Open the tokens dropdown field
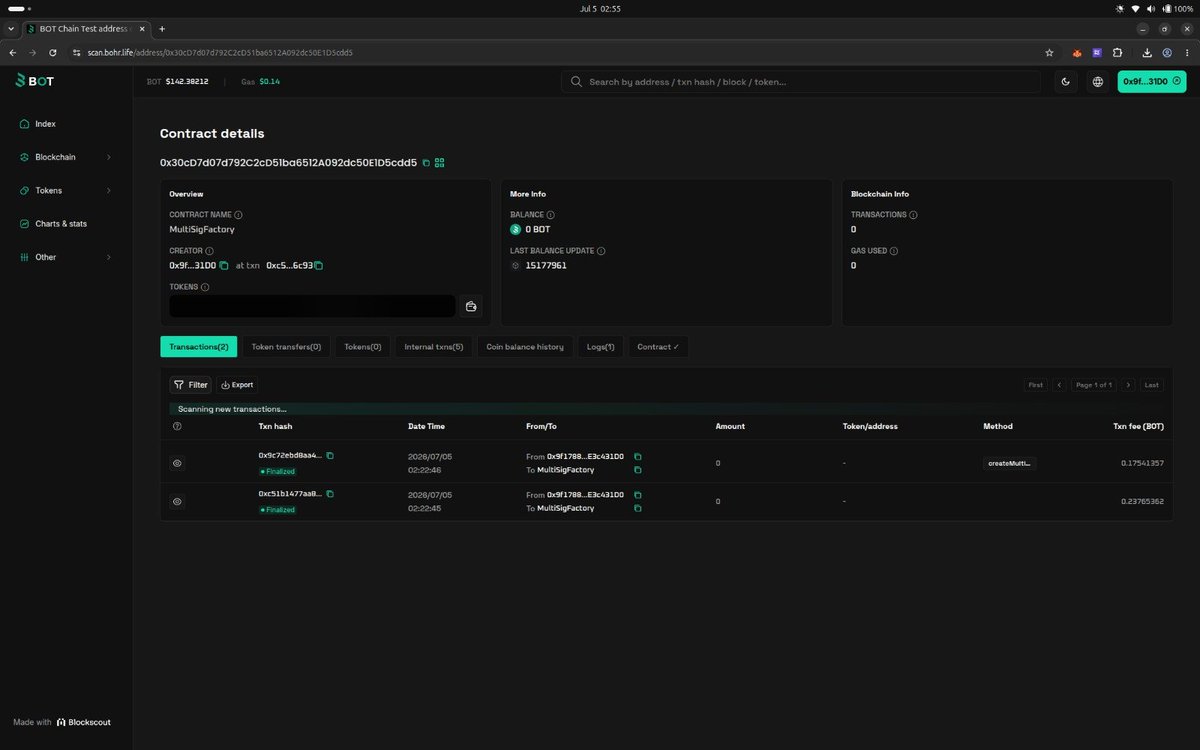The height and width of the screenshot is (750, 1200). click(x=312, y=306)
